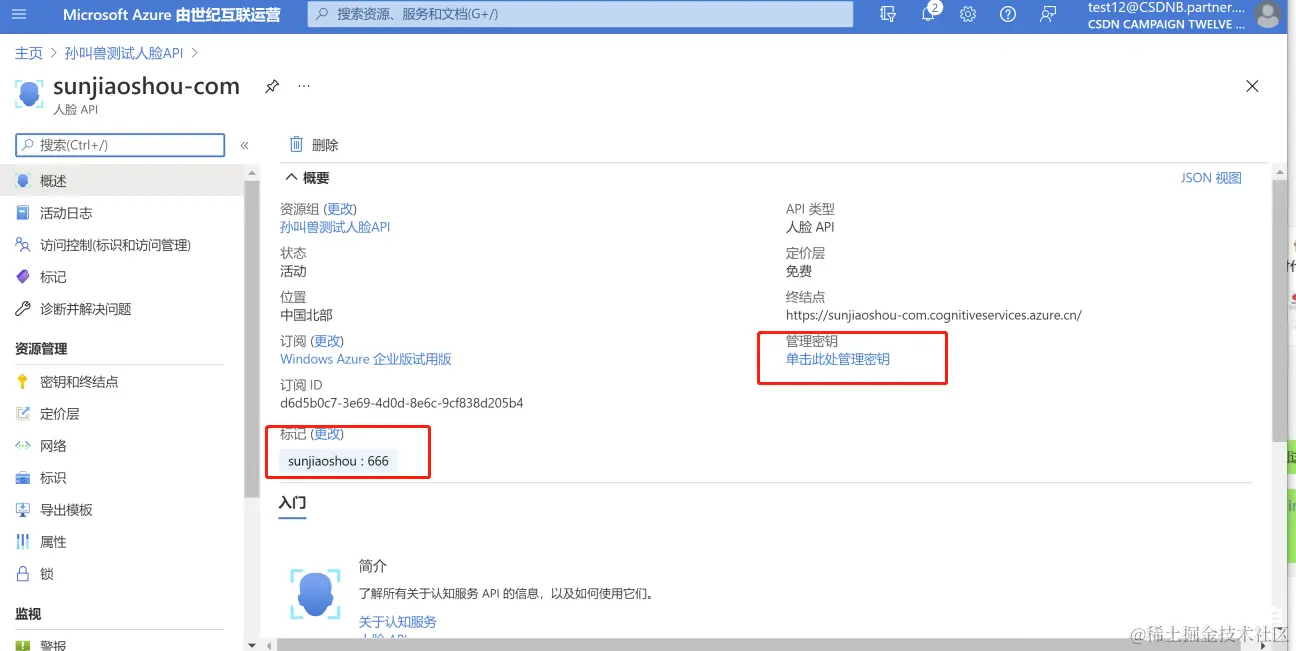Close the sunjiaoshou-com resource blade
This screenshot has height=651, width=1296.
point(1252,87)
